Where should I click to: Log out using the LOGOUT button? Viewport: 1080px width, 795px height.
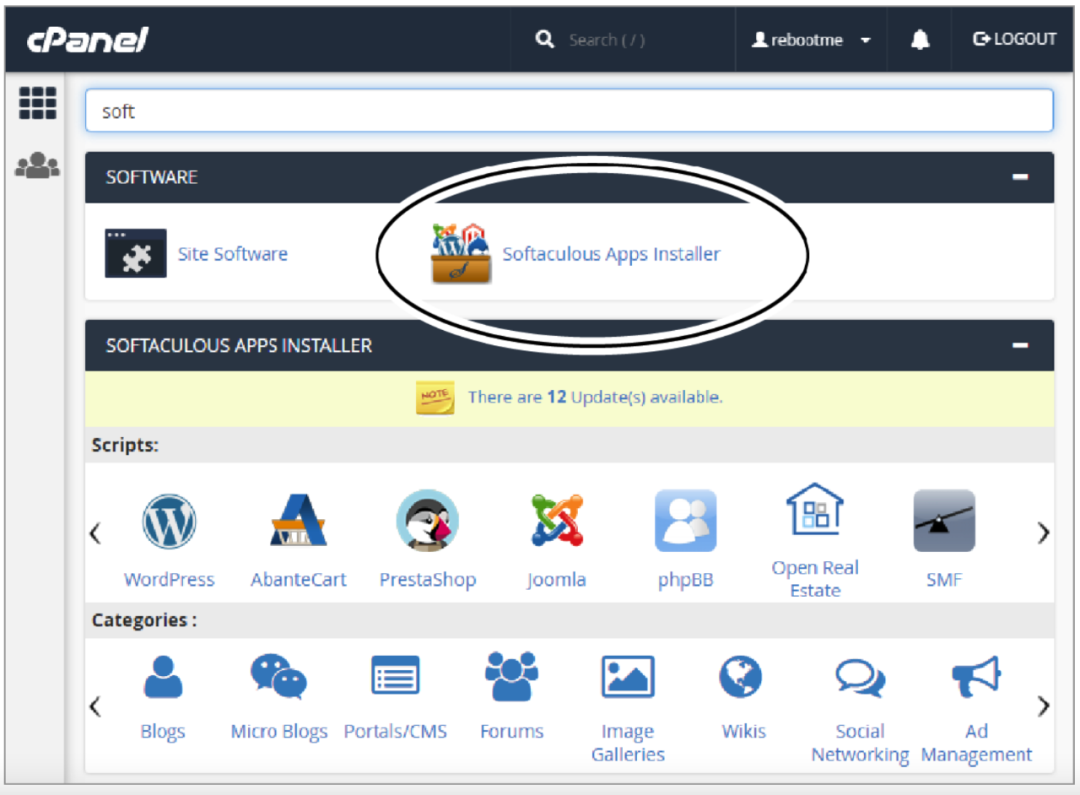[x=1014, y=39]
